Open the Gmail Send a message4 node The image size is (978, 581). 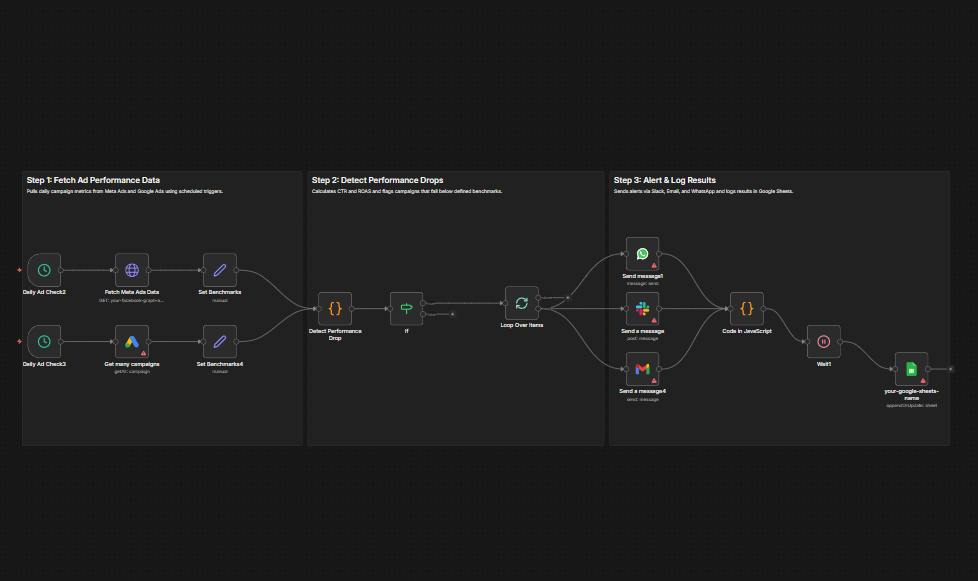pyautogui.click(x=642, y=369)
